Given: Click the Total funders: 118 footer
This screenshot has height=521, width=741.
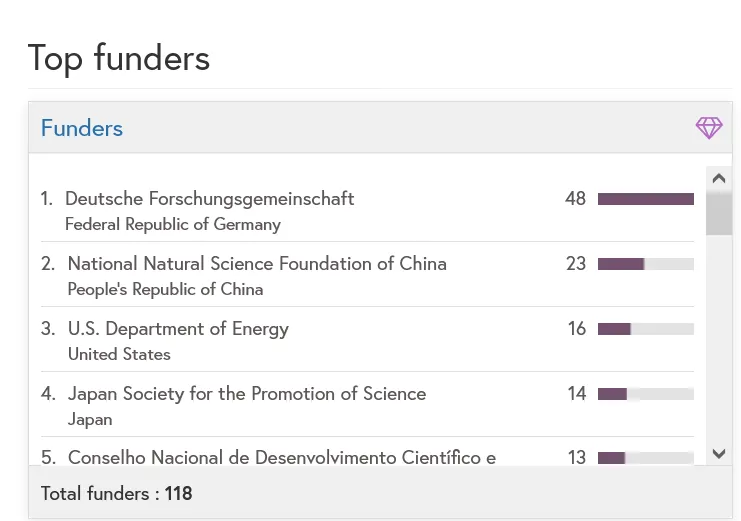Looking at the screenshot, I should coord(116,494).
